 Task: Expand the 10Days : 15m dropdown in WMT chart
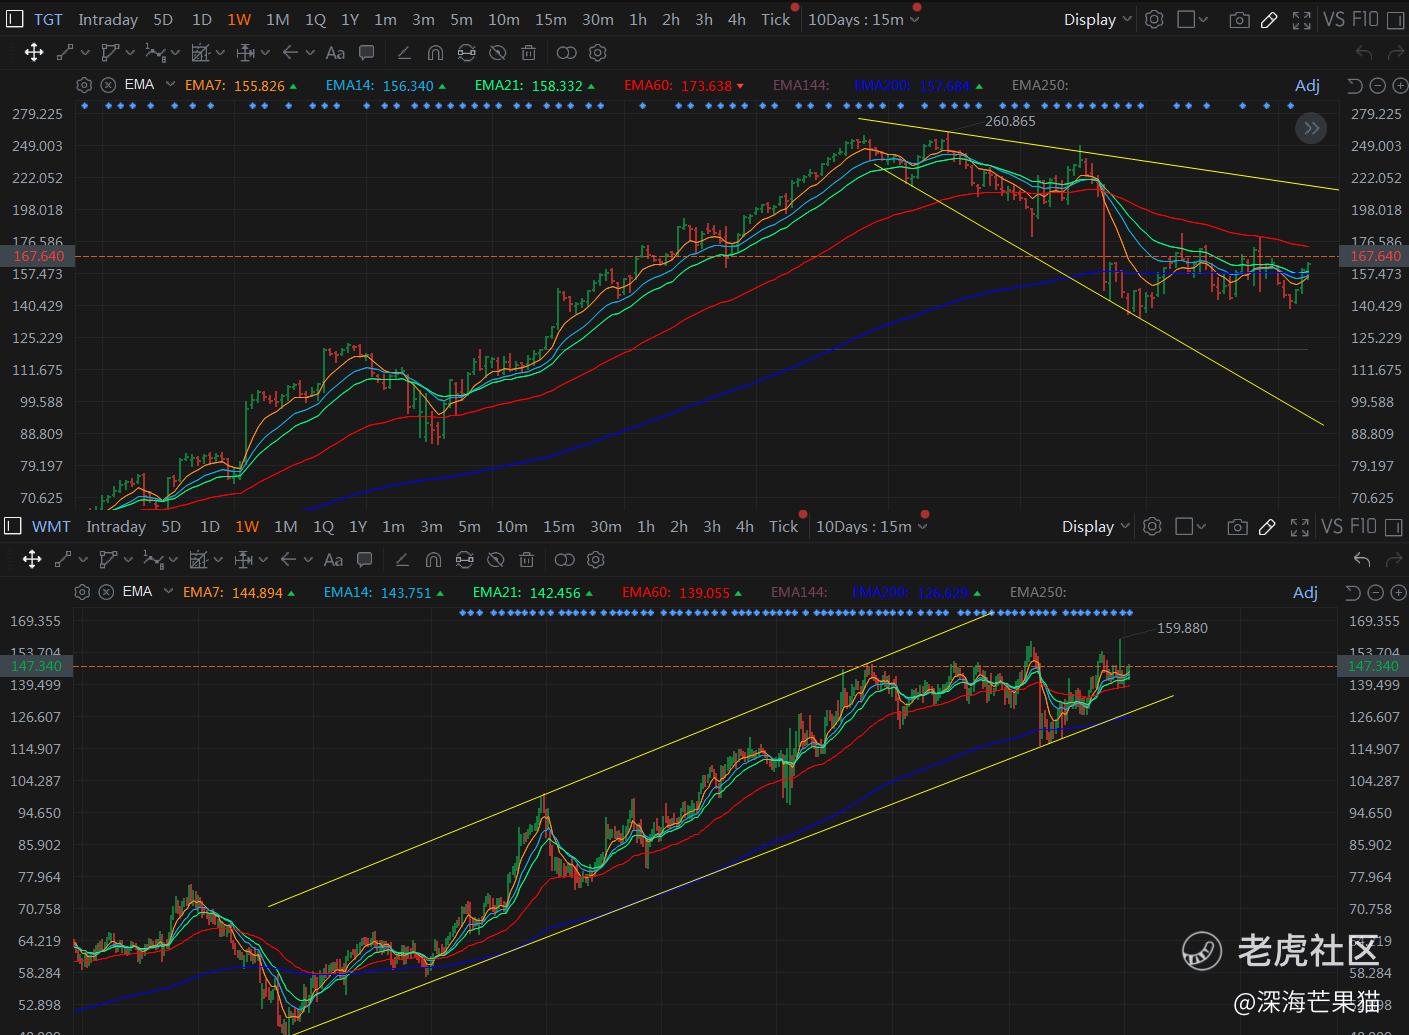click(871, 527)
